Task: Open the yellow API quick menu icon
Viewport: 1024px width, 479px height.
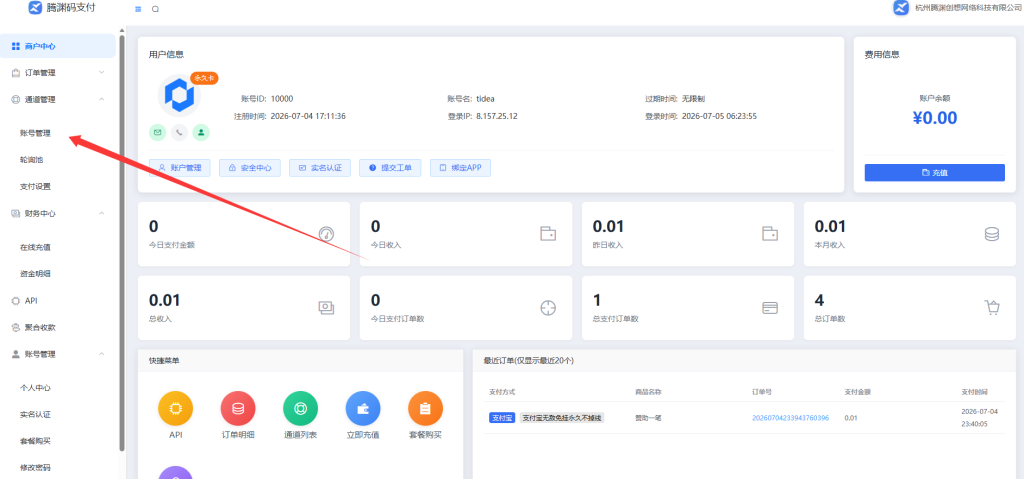Action: (176, 408)
